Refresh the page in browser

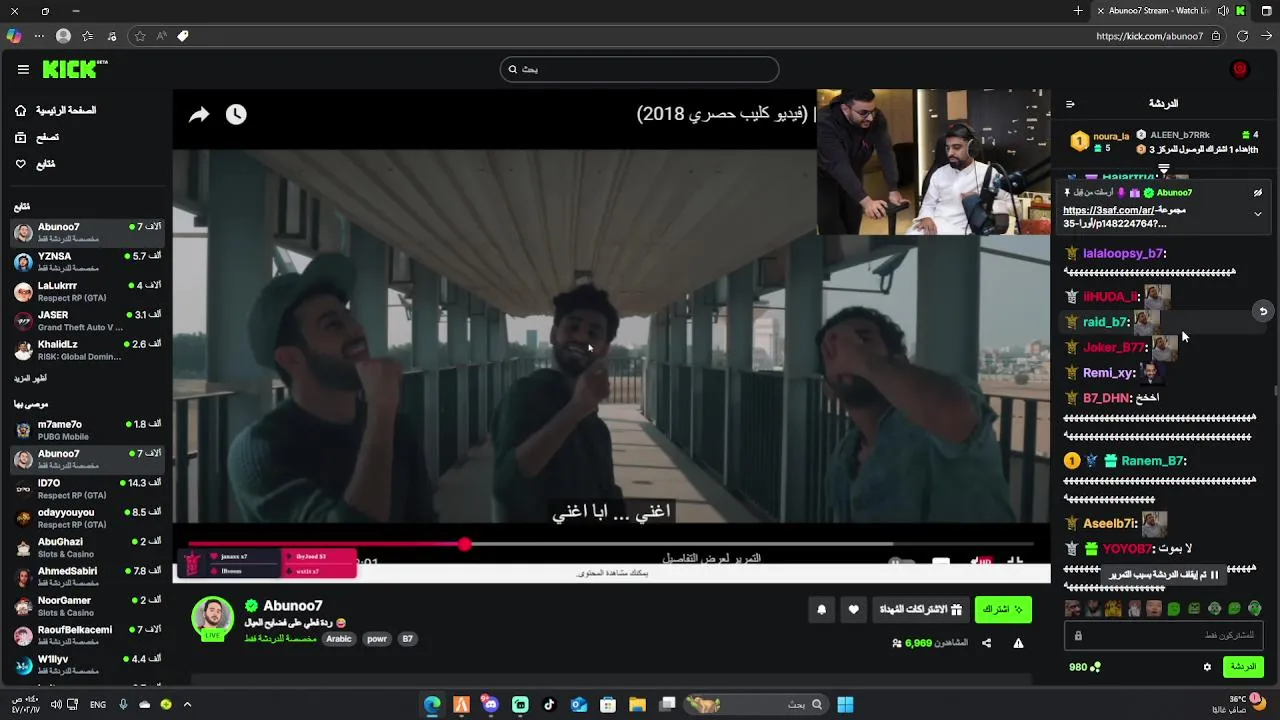pos(1242,36)
